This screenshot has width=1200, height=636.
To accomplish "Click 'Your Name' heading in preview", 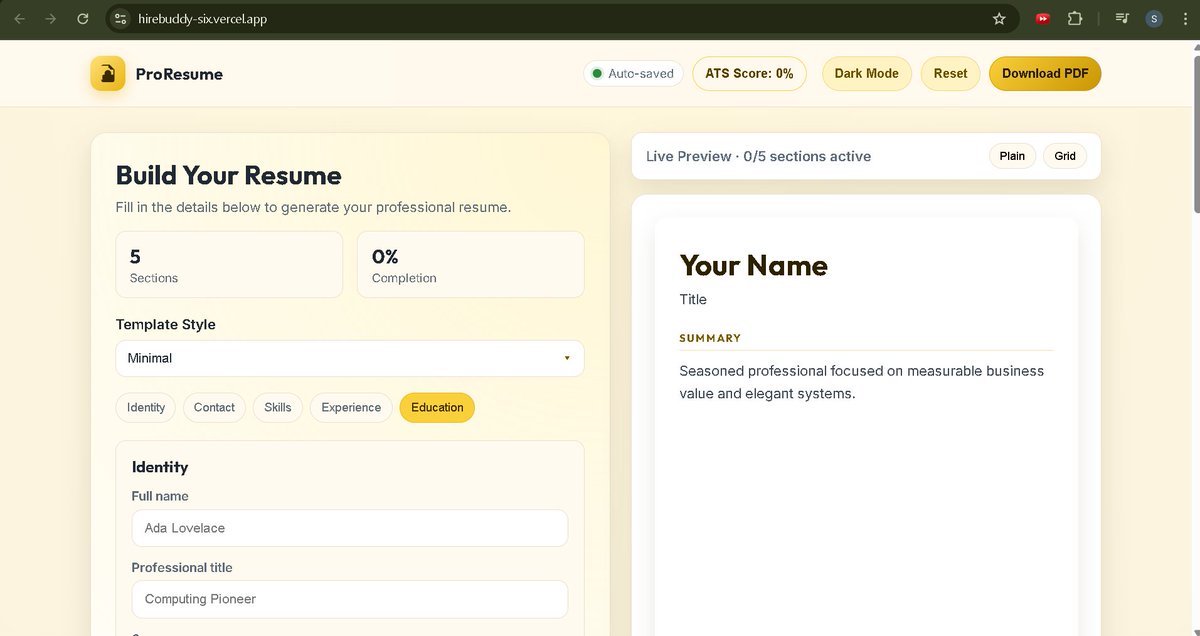I will tap(754, 265).
